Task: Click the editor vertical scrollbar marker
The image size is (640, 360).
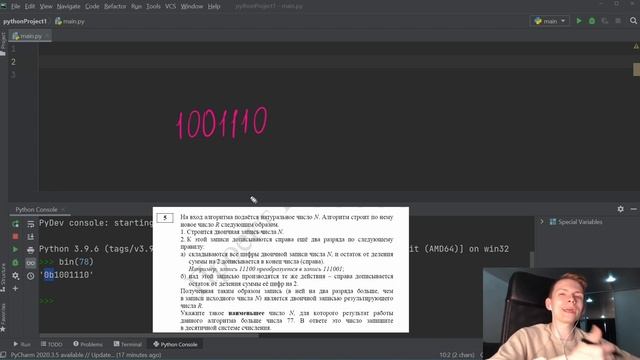Action: click(x=636, y=69)
